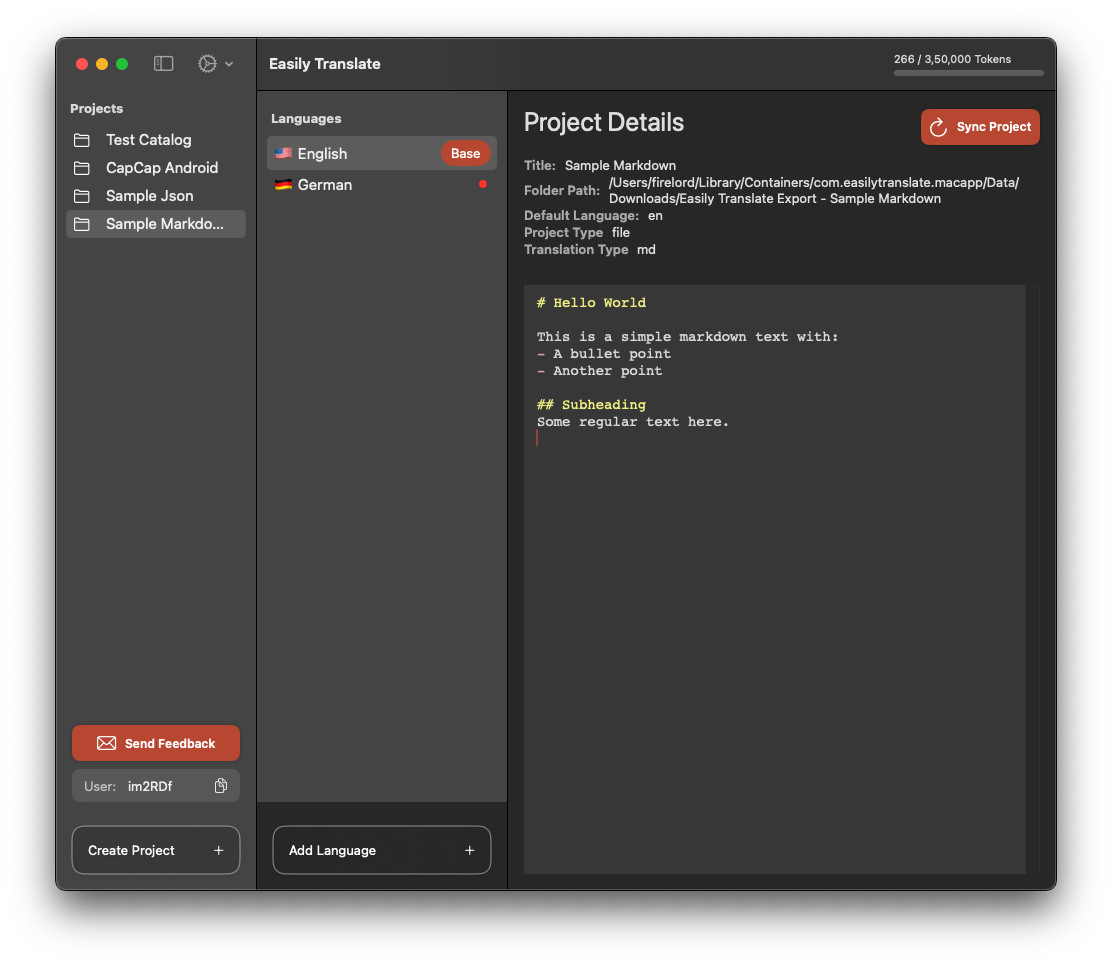This screenshot has width=1112, height=964.
Task: Click the Project Type value file
Action: (621, 233)
